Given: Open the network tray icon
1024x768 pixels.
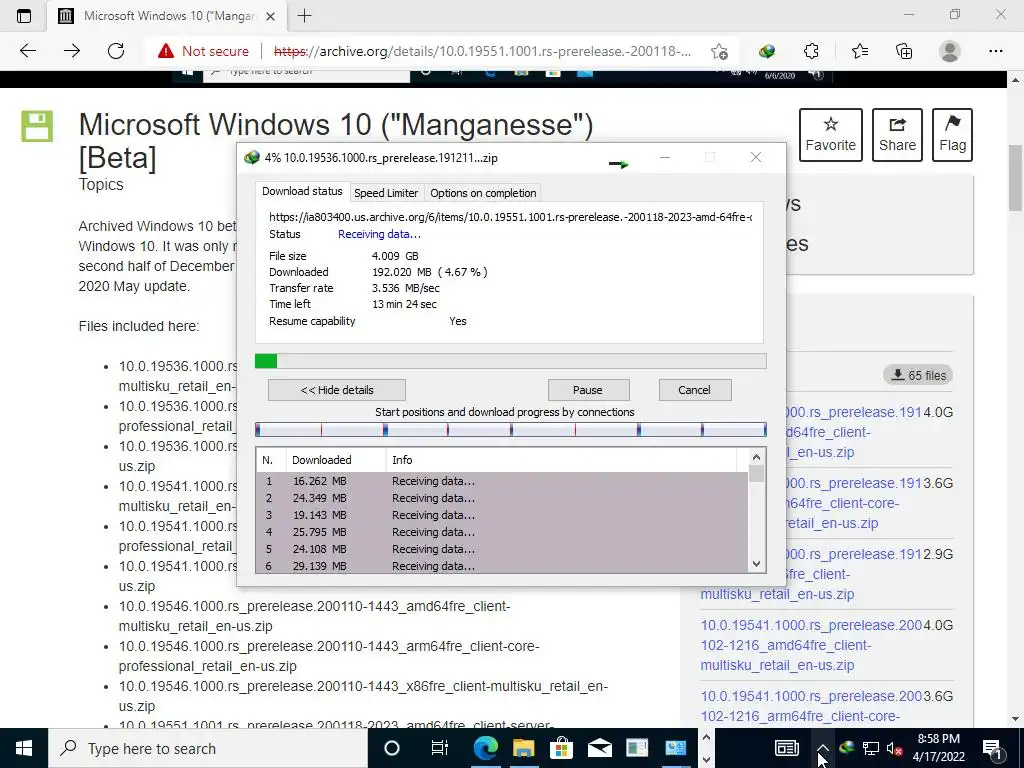Looking at the screenshot, I should [871, 748].
